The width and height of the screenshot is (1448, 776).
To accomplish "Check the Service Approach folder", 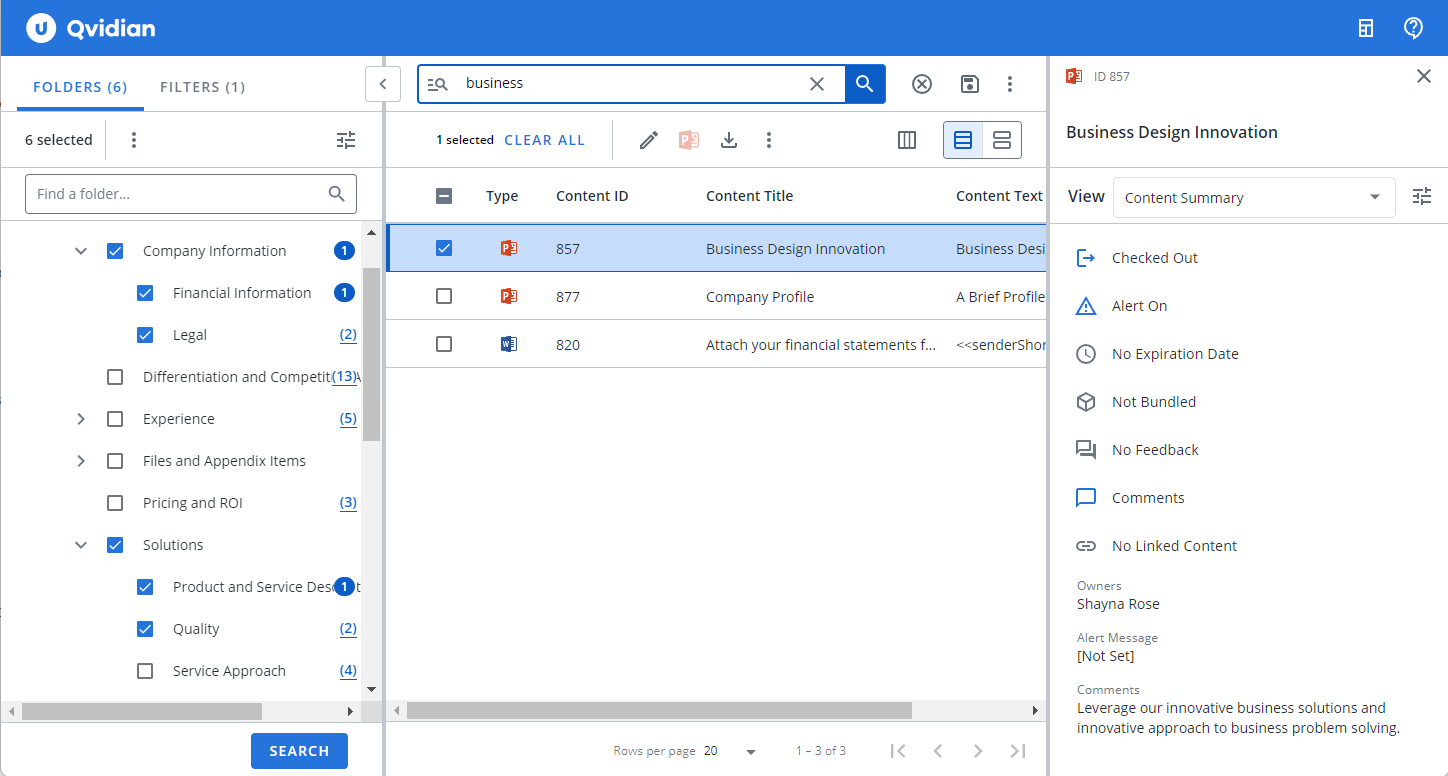I will (145, 671).
